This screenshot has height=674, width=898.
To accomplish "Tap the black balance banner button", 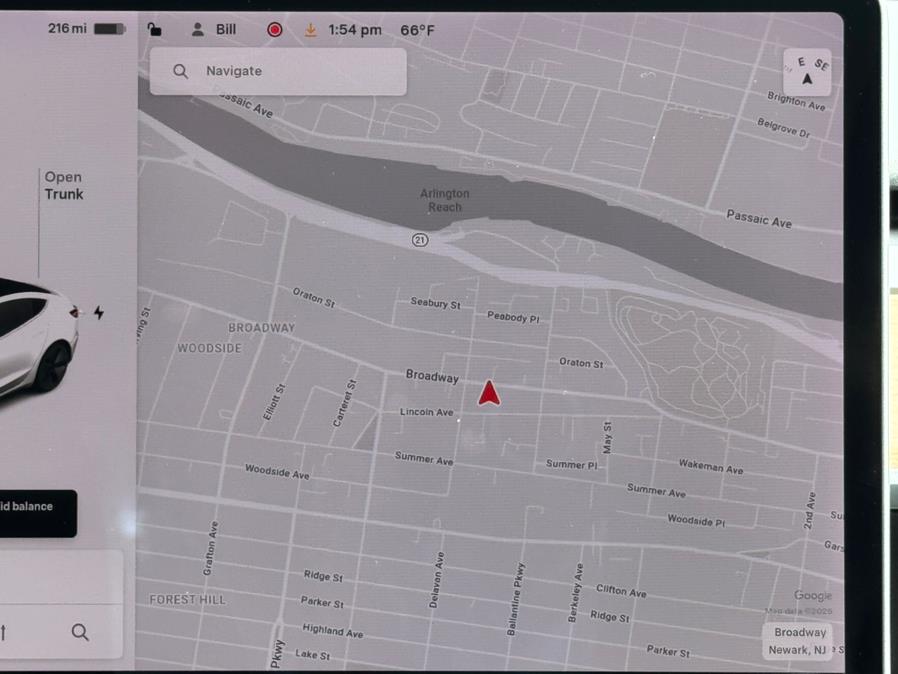I will [38, 514].
